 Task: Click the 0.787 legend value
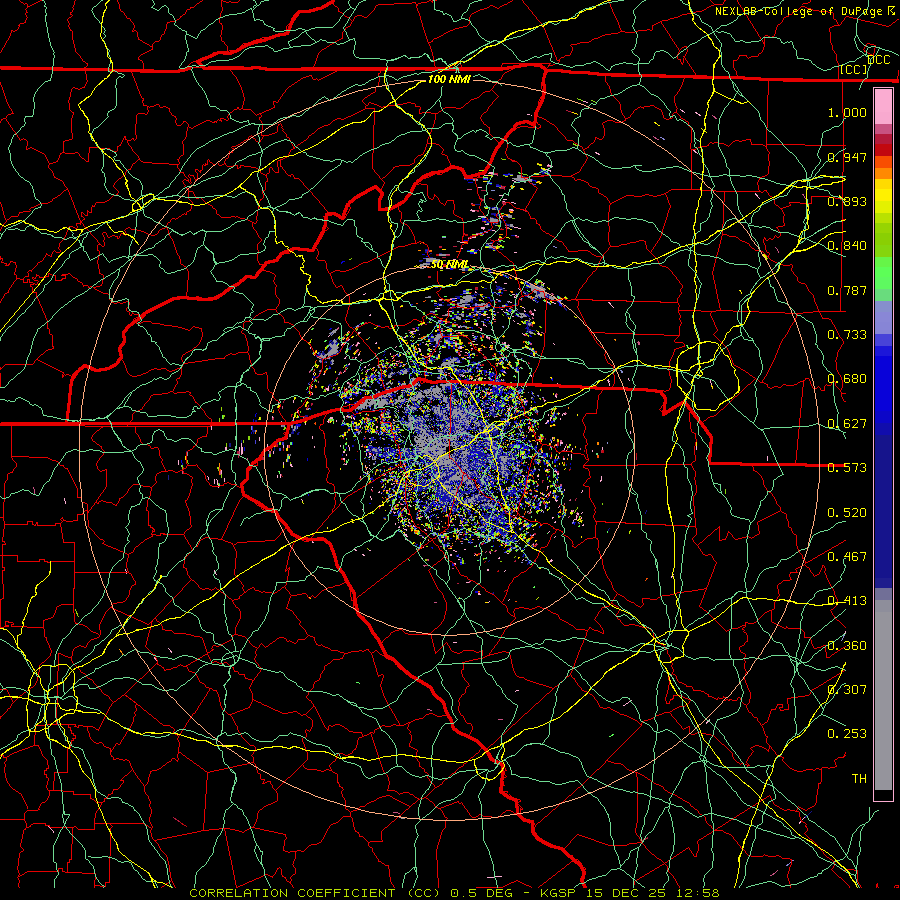pos(847,290)
